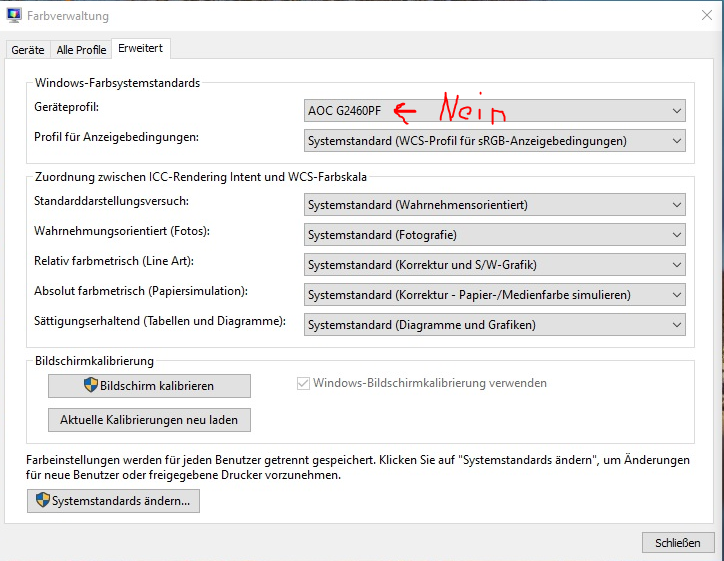Close the Farbverwaltung window with X

[706, 15]
